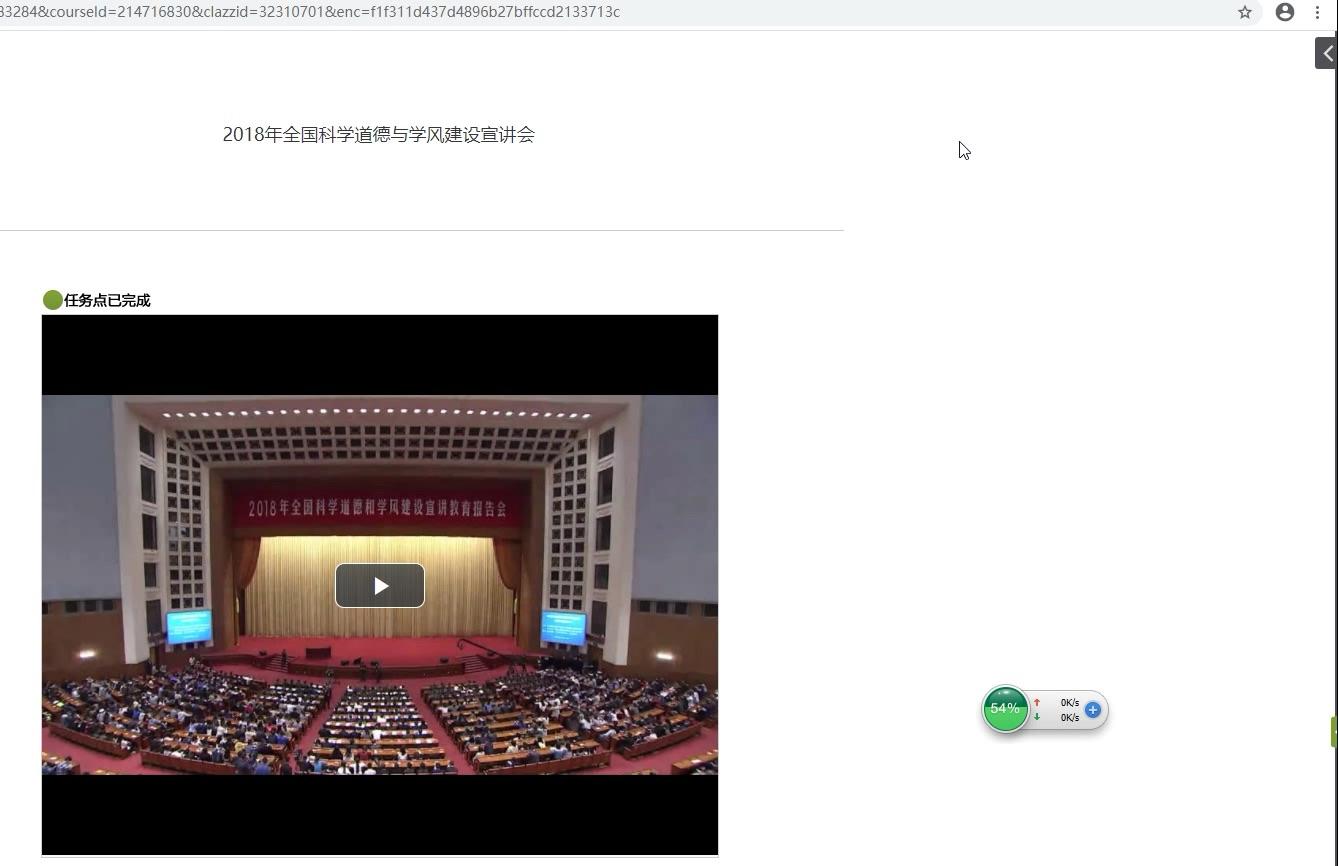Bookmark this page with the star icon

point(1245,12)
